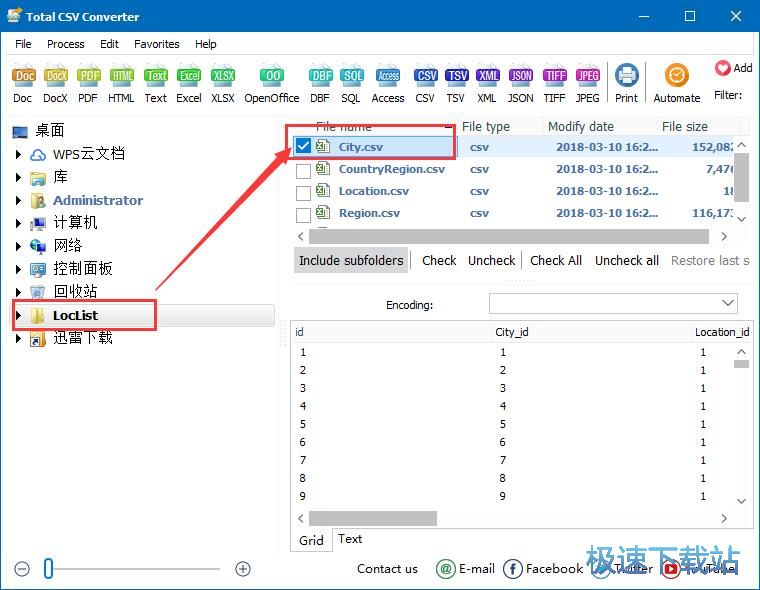This screenshot has height=590, width=760.
Task: Toggle Include subfolders option
Action: pyautogui.click(x=351, y=260)
